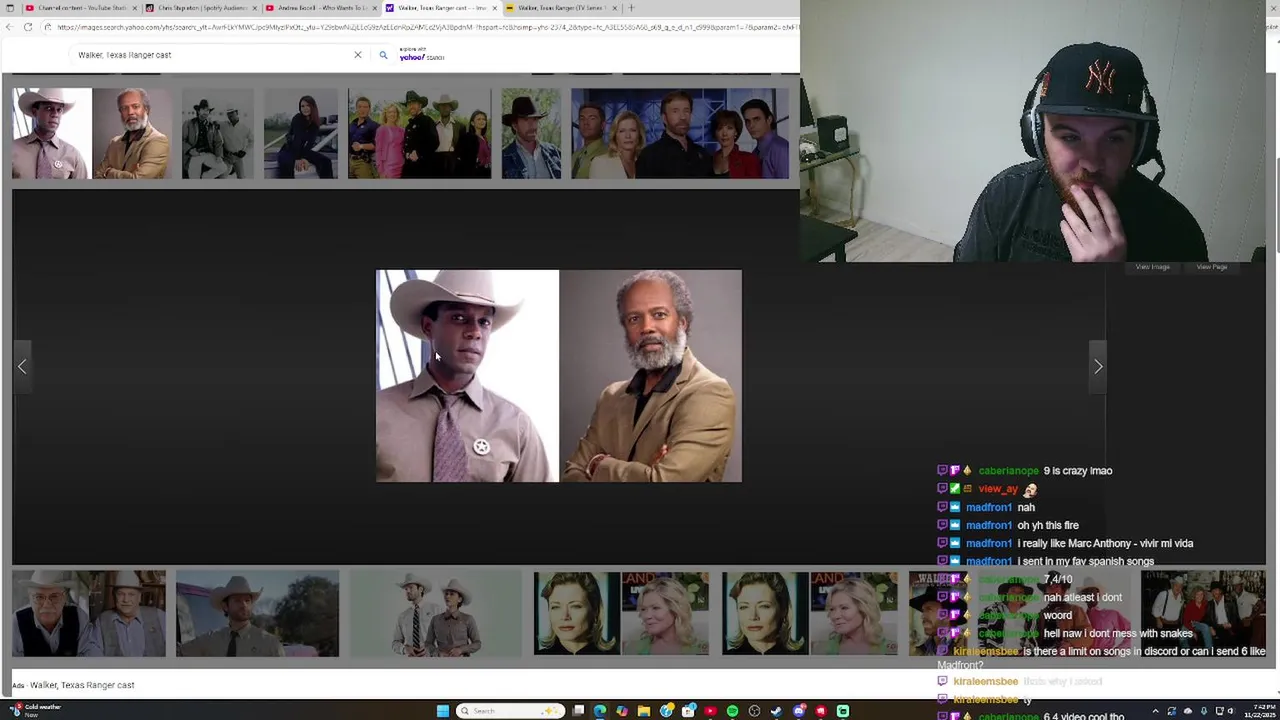Show next image with right arrow

(x=1098, y=367)
